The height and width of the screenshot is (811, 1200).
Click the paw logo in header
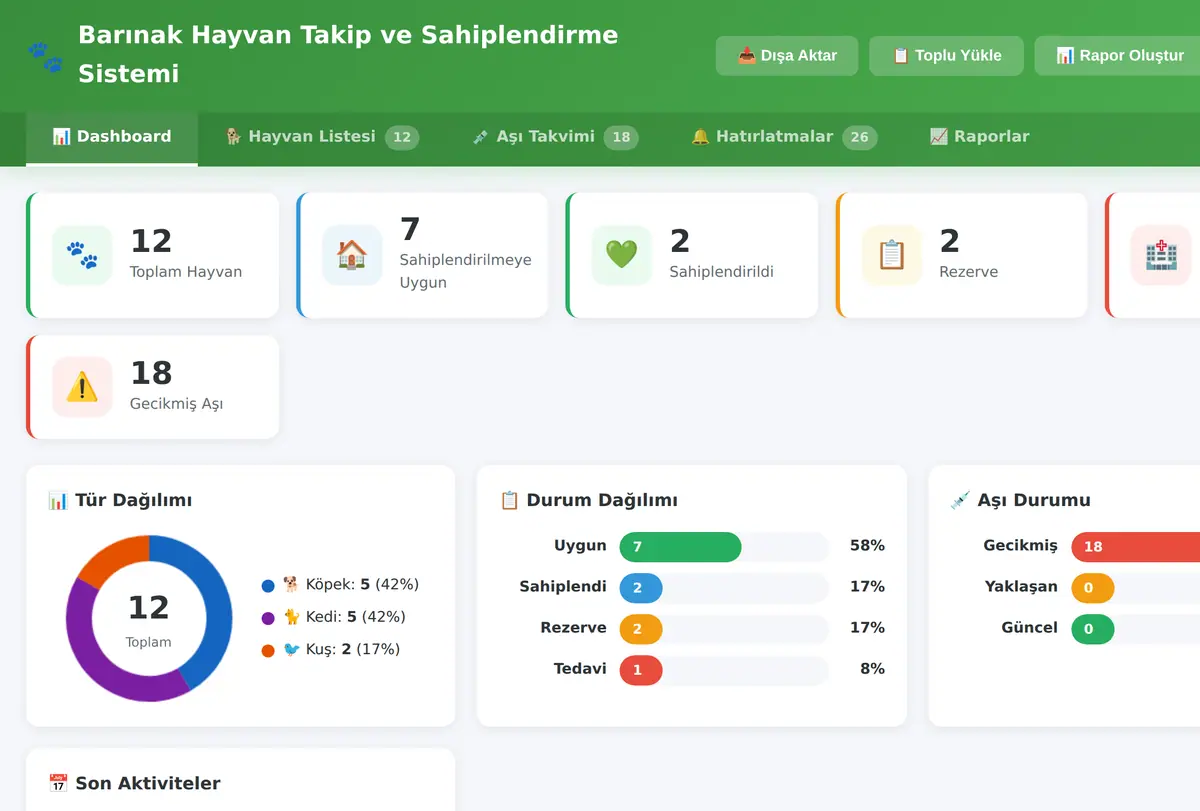coord(45,56)
